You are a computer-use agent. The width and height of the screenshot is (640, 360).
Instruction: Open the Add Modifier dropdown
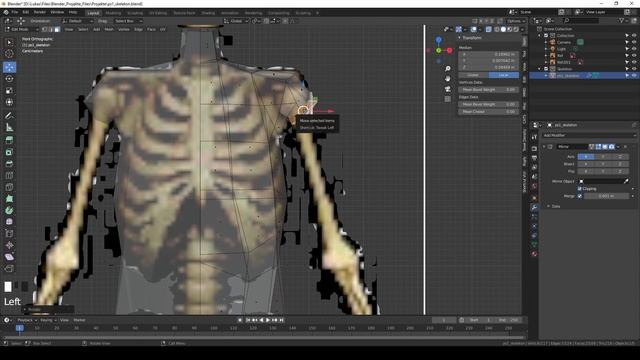click(589, 136)
